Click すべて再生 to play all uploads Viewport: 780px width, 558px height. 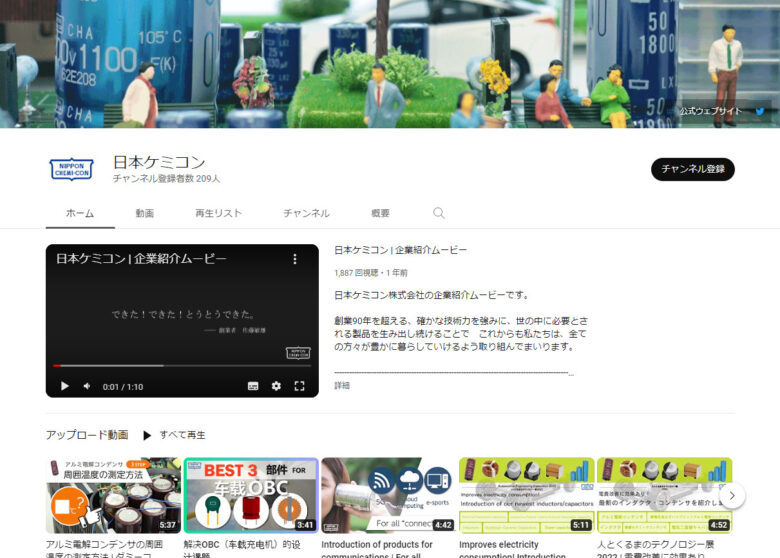click(x=182, y=435)
